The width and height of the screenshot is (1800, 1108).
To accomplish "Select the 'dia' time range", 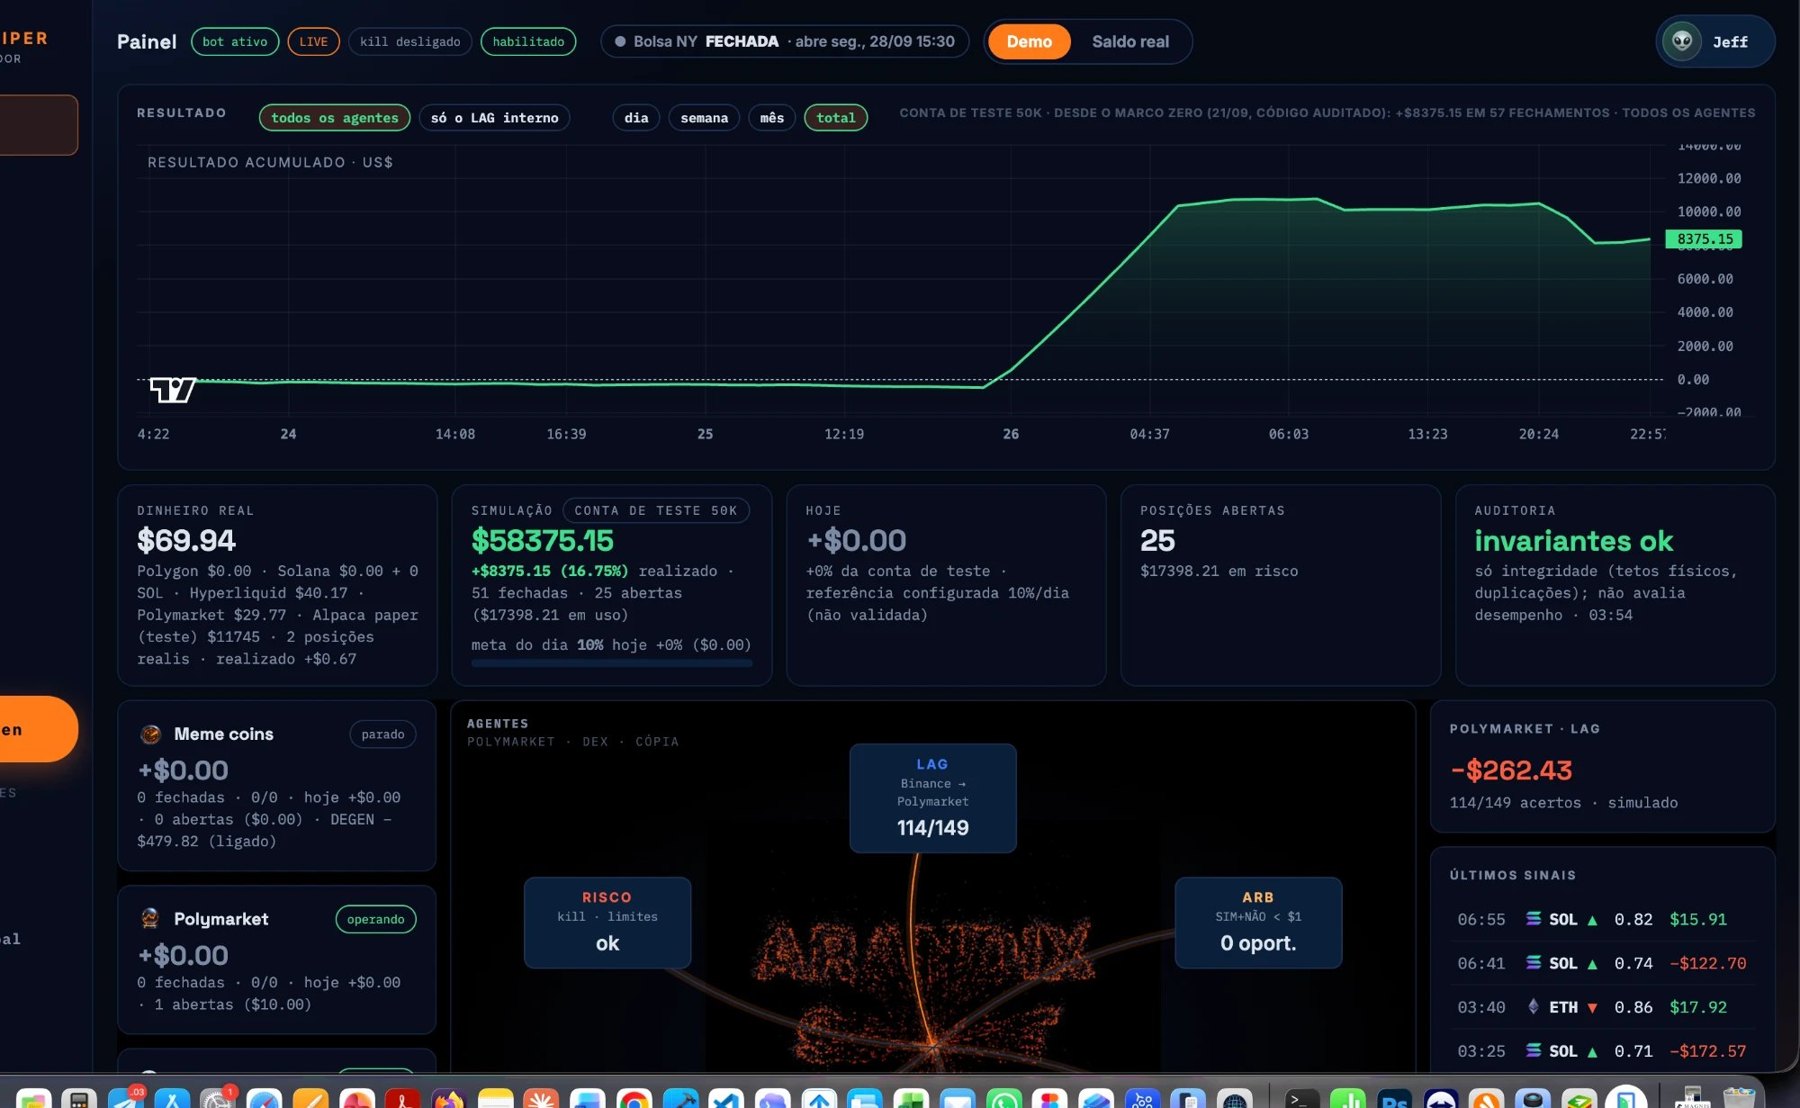I will (636, 118).
